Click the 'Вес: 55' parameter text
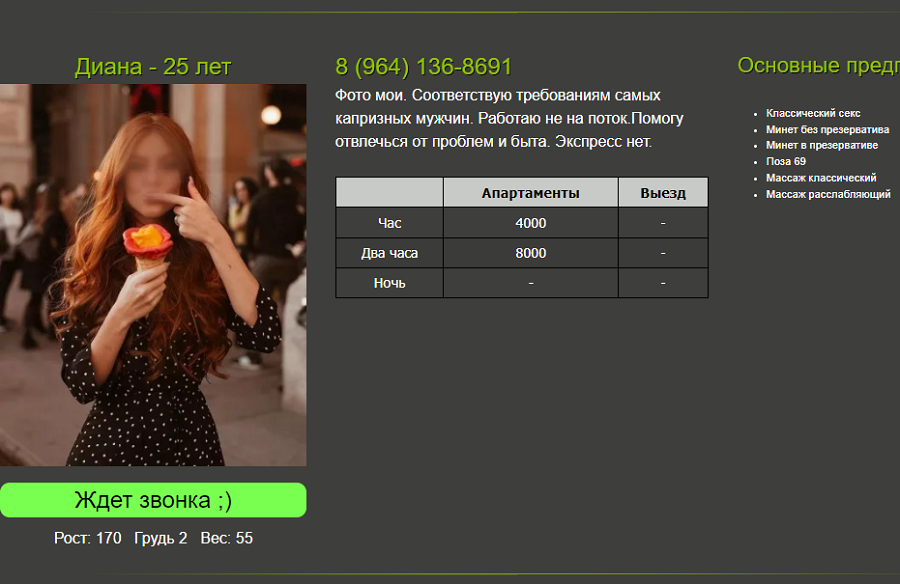This screenshot has height=584, width=900. (x=227, y=538)
